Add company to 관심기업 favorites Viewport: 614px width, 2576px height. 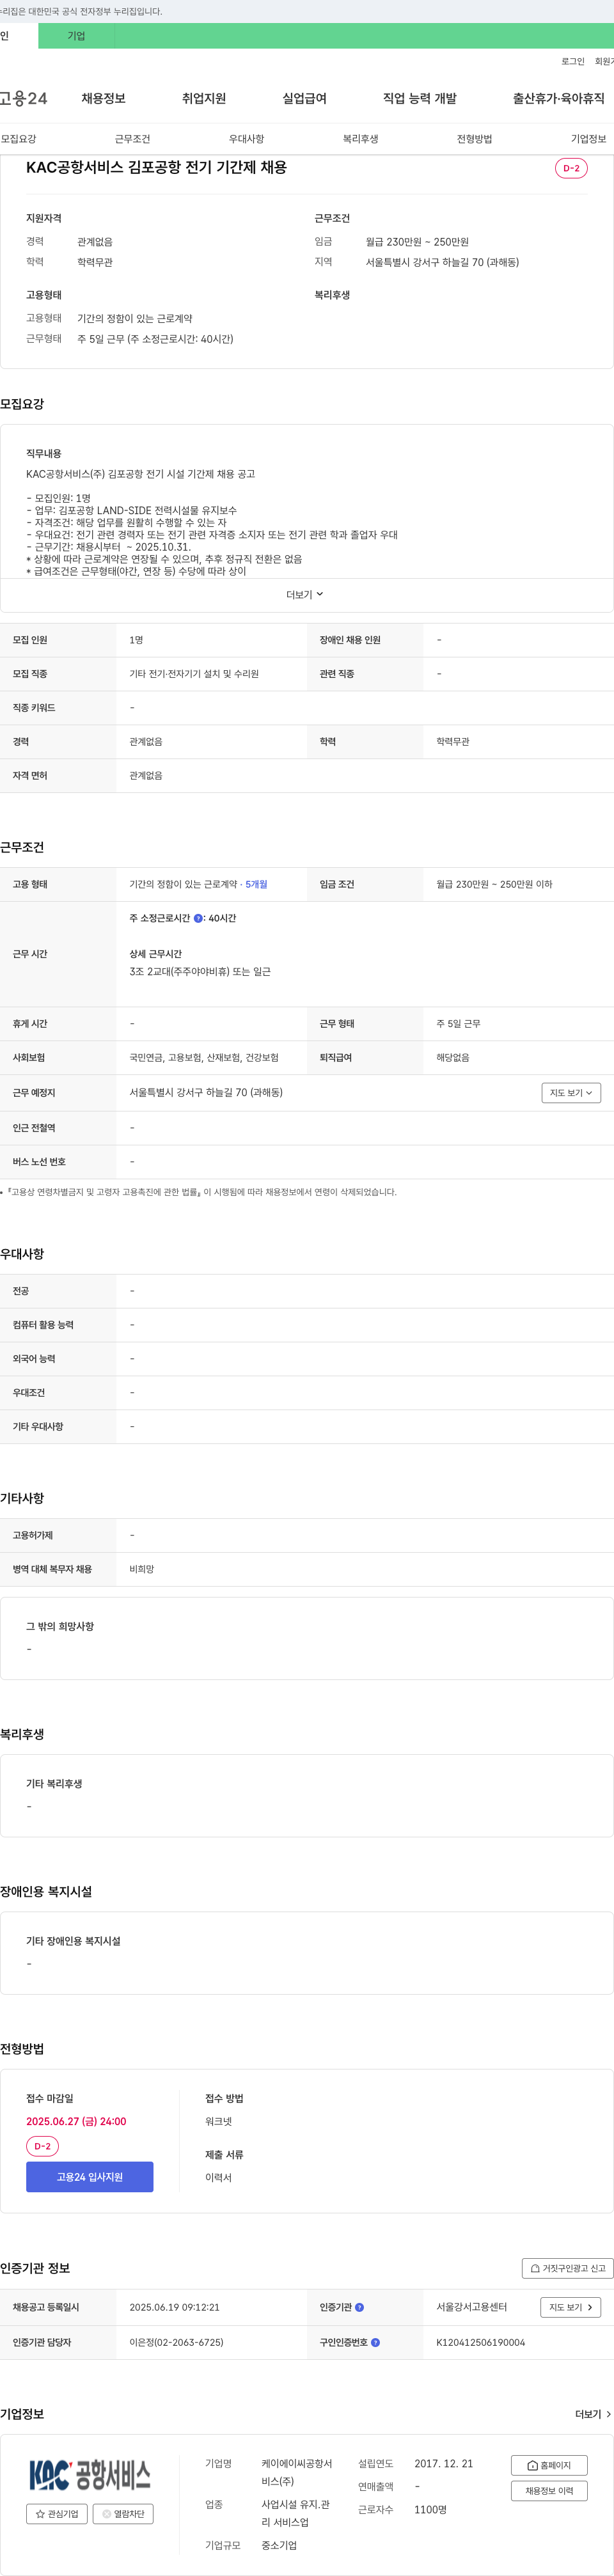(57, 2513)
